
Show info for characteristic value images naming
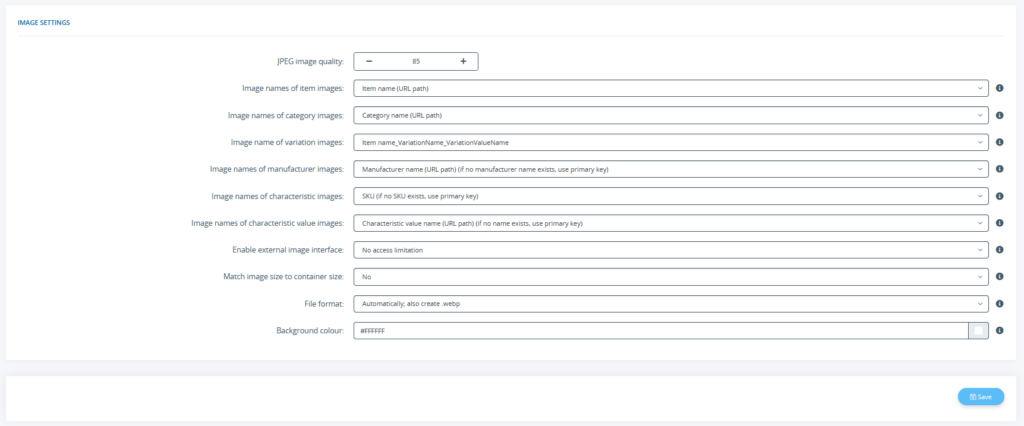pos(999,223)
